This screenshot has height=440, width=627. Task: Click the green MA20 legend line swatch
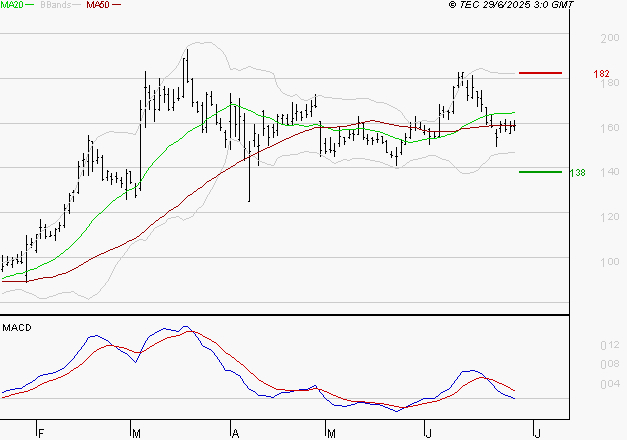[31, 5]
